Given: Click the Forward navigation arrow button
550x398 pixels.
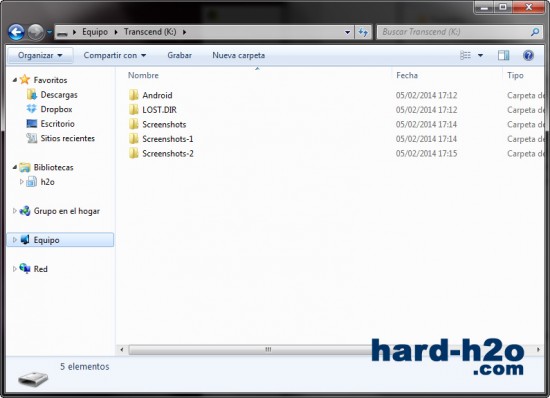Looking at the screenshot, I should coord(36,32).
